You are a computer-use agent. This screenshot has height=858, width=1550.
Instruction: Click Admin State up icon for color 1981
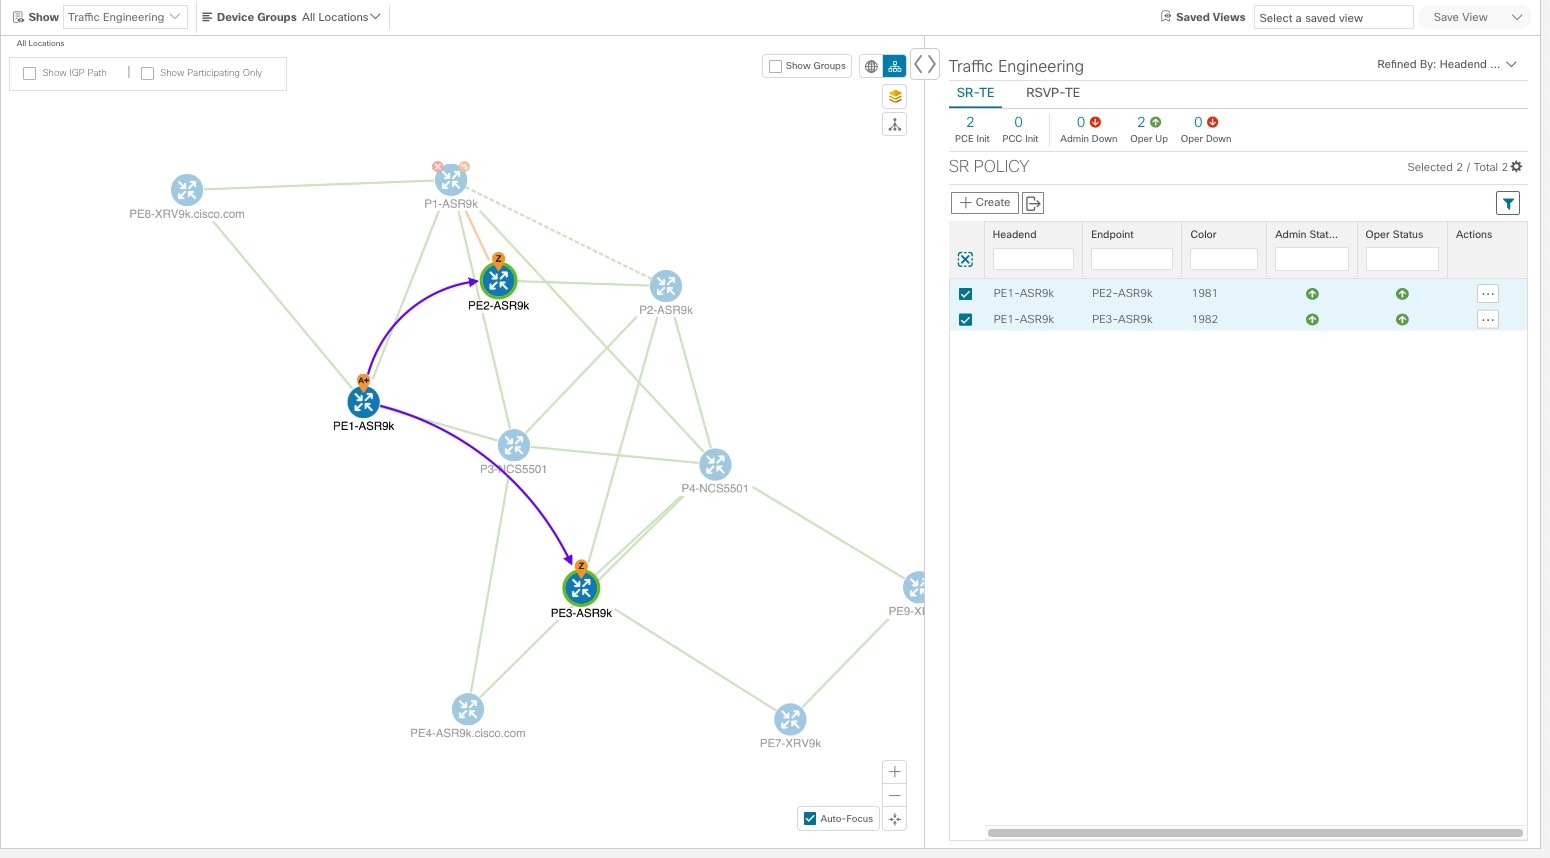(1312, 294)
